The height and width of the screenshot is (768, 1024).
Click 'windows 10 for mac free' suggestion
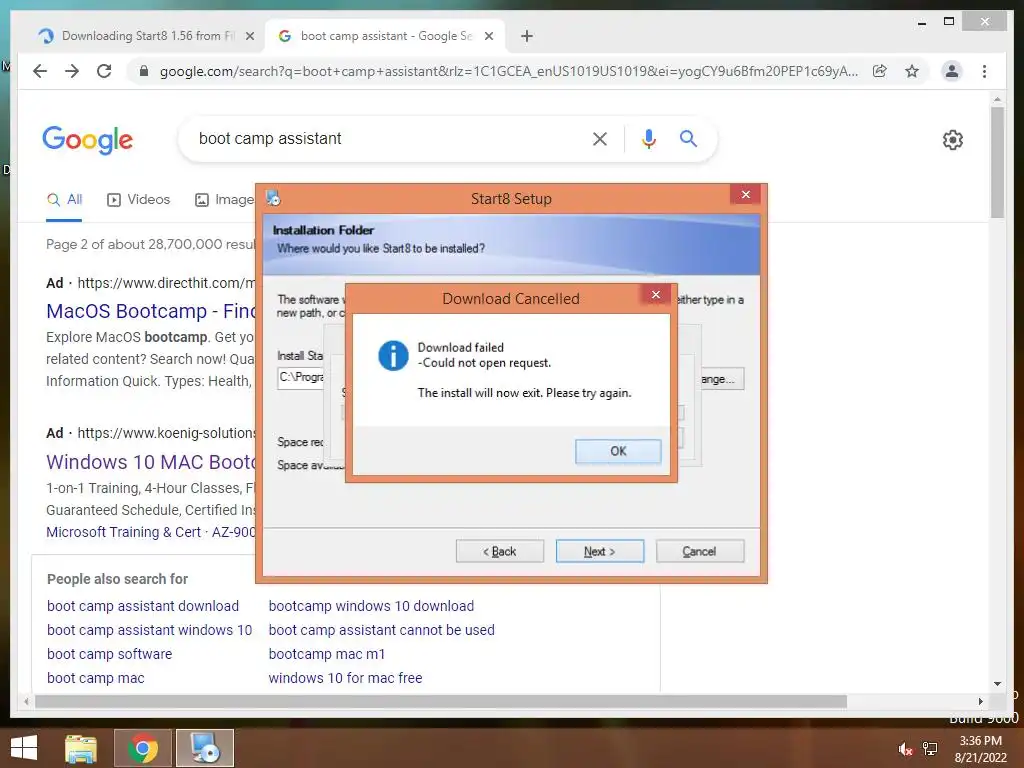coord(345,678)
